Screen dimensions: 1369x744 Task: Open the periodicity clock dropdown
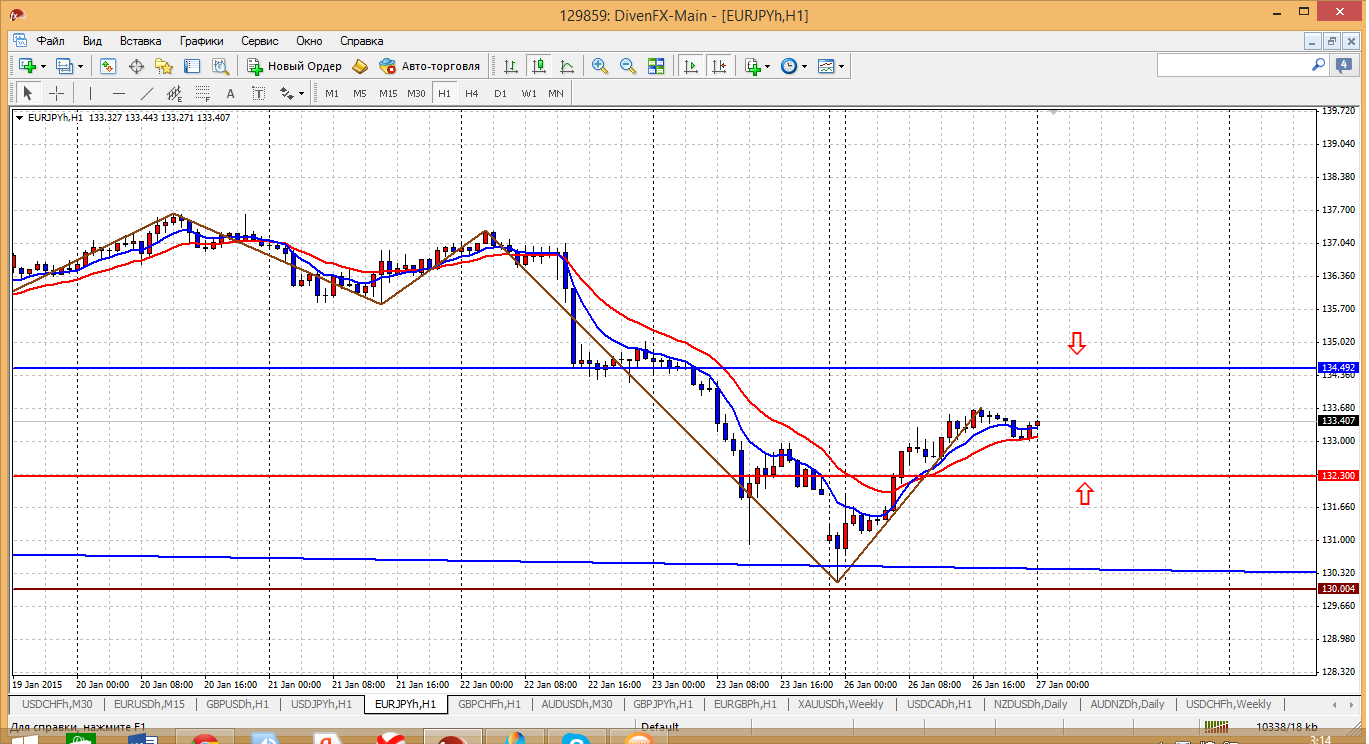[804, 67]
